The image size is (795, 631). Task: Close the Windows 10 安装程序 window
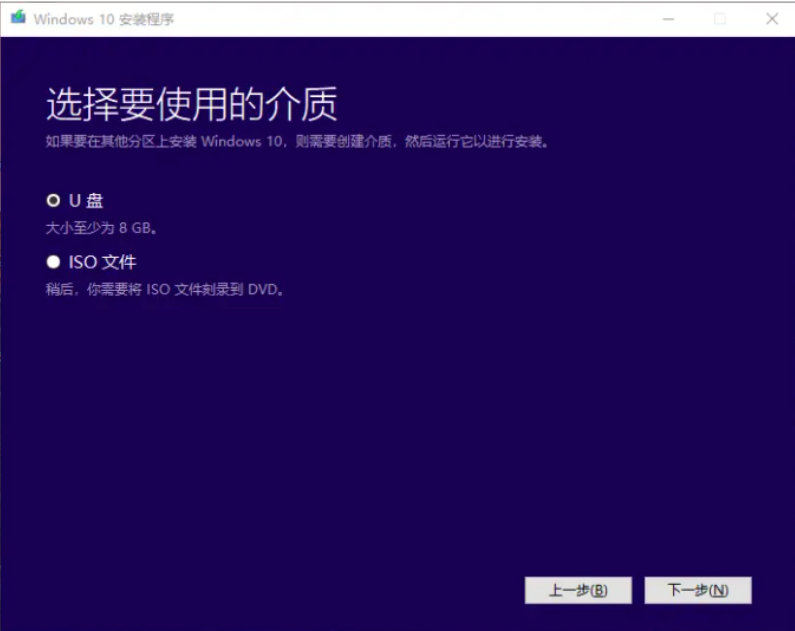[x=772, y=19]
